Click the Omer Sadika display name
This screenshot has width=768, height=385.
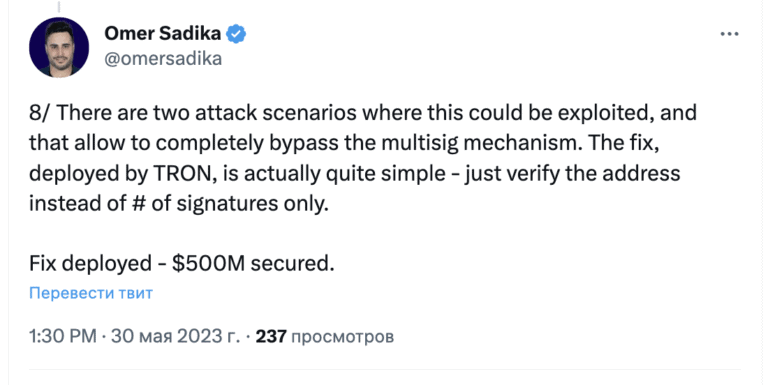pos(163,33)
